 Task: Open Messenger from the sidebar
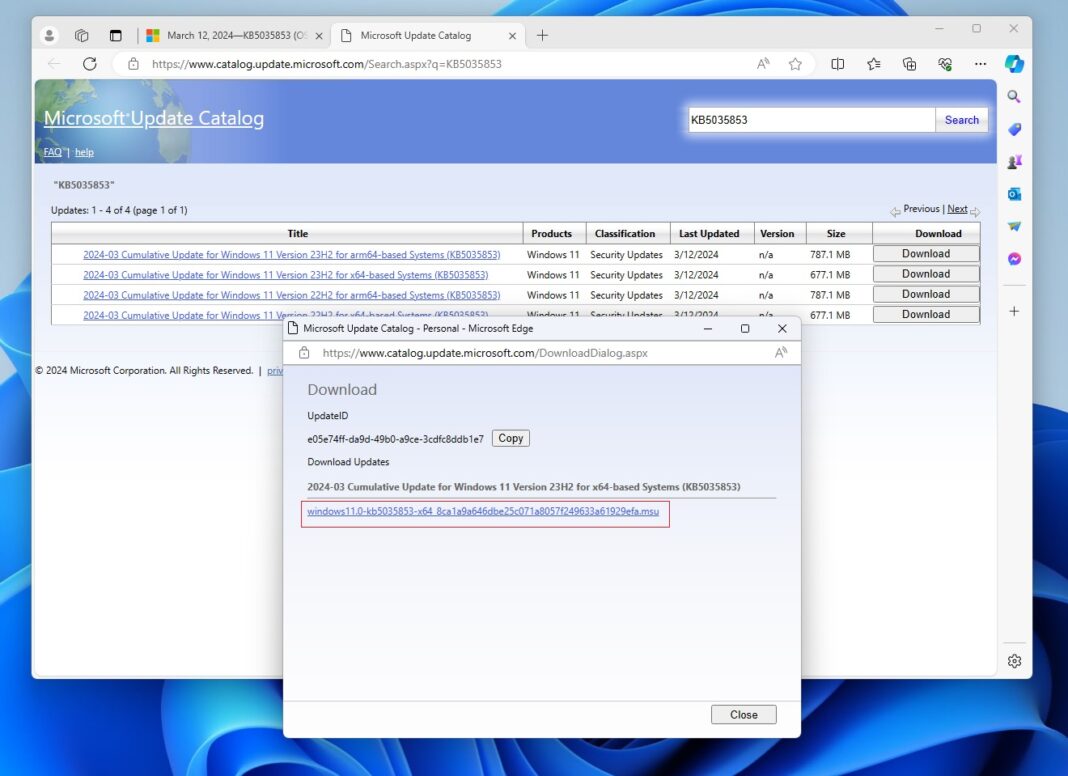[1014, 257]
